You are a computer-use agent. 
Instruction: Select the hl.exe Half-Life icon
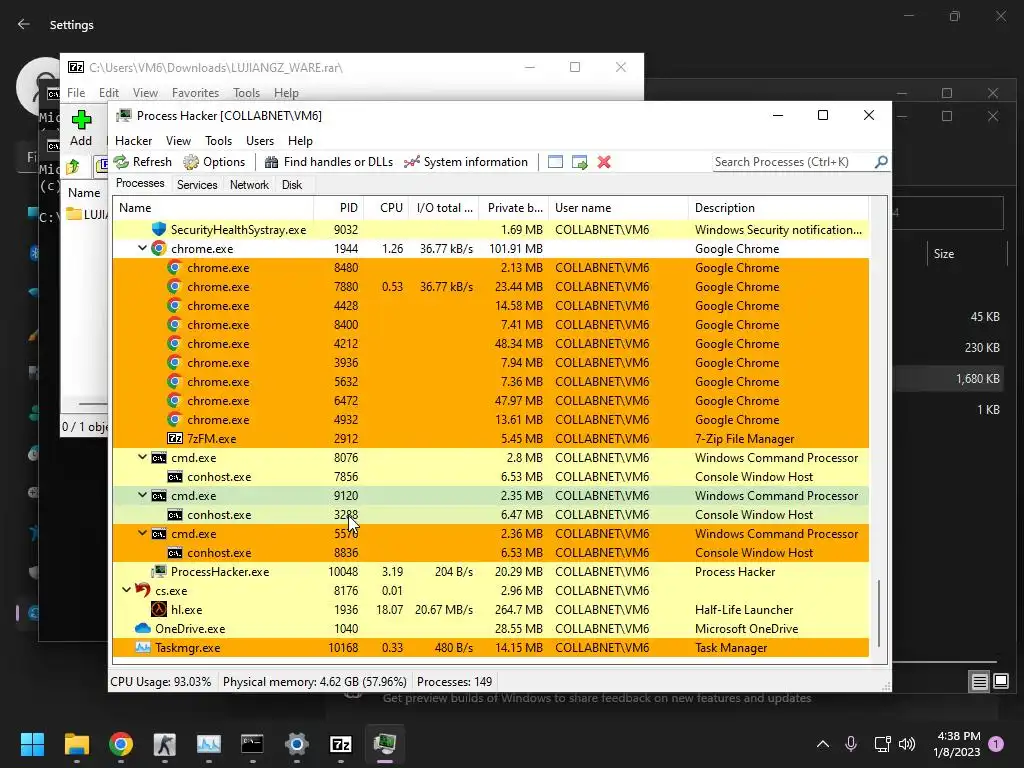159,609
